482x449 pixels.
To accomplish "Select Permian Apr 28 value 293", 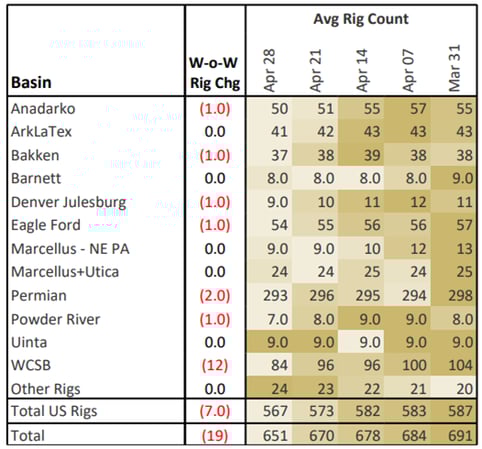I will 275,296.
